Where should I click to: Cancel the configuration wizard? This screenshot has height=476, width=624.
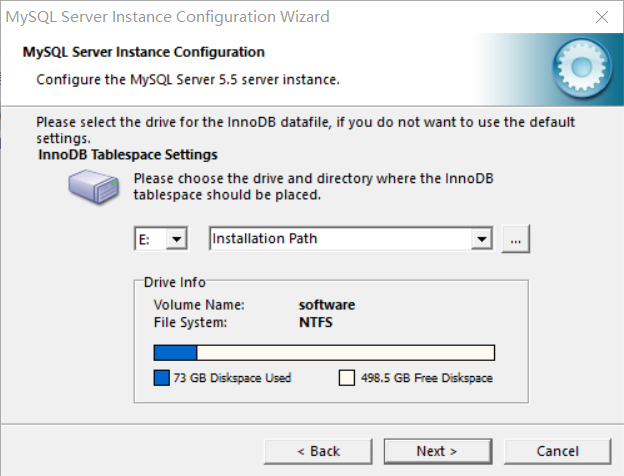[558, 451]
